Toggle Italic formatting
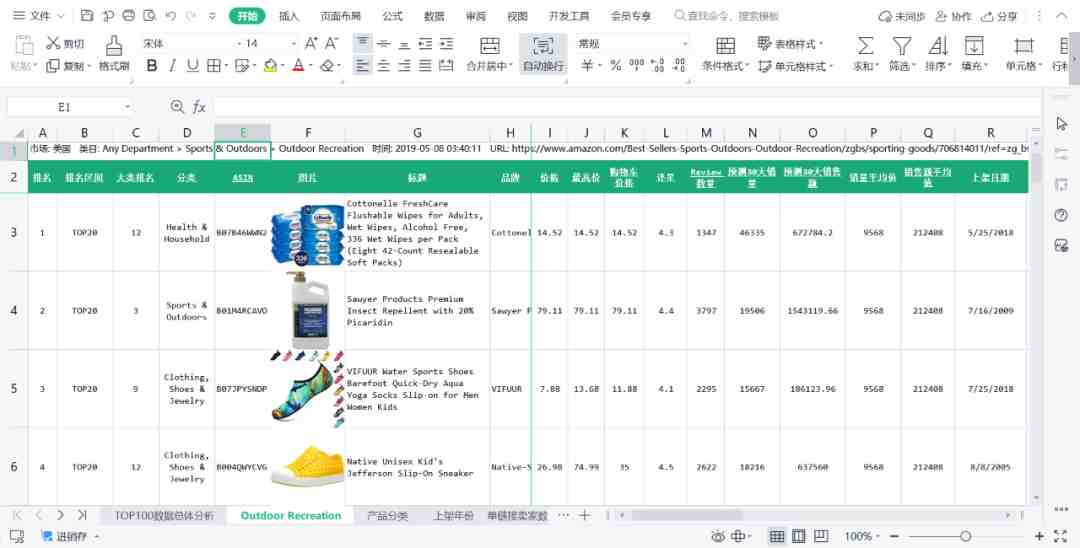1080x548 pixels. pos(172,66)
